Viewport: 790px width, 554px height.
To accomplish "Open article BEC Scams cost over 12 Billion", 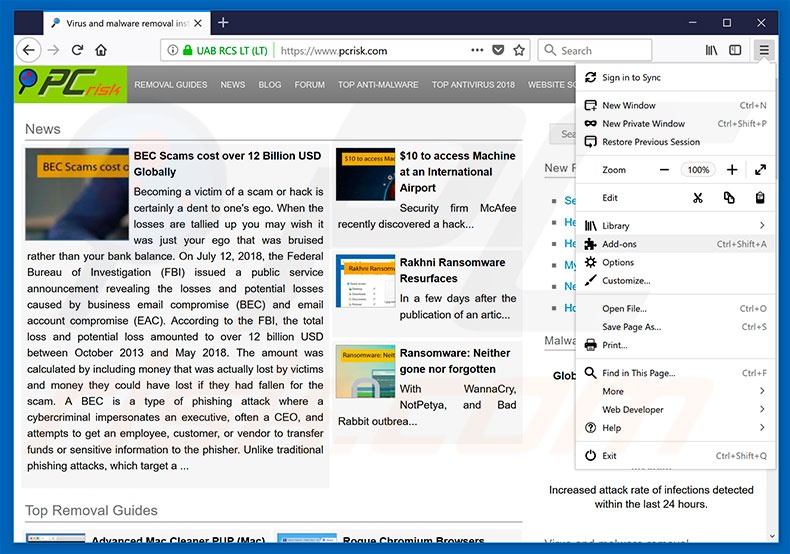I will [x=227, y=164].
